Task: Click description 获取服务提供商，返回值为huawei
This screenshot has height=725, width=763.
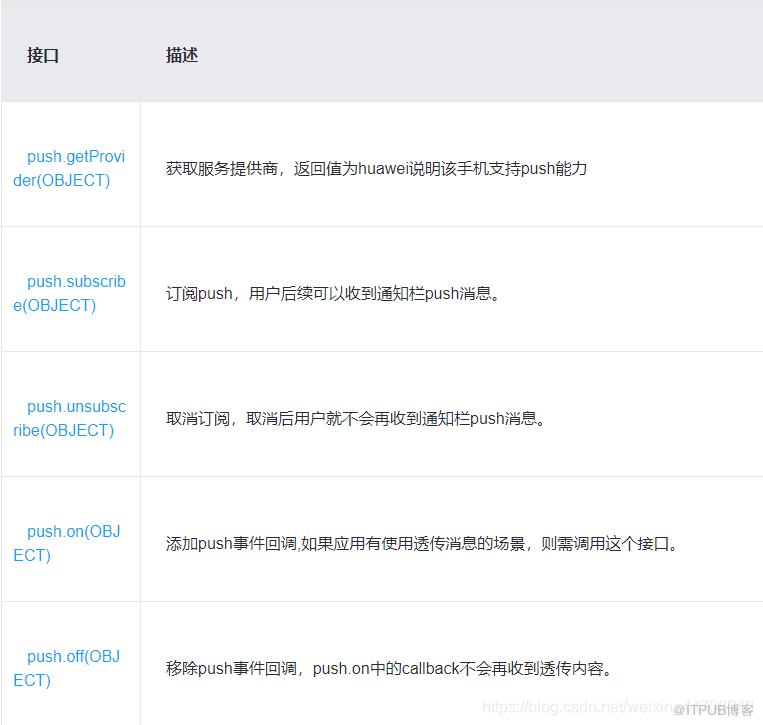Action: (376, 168)
